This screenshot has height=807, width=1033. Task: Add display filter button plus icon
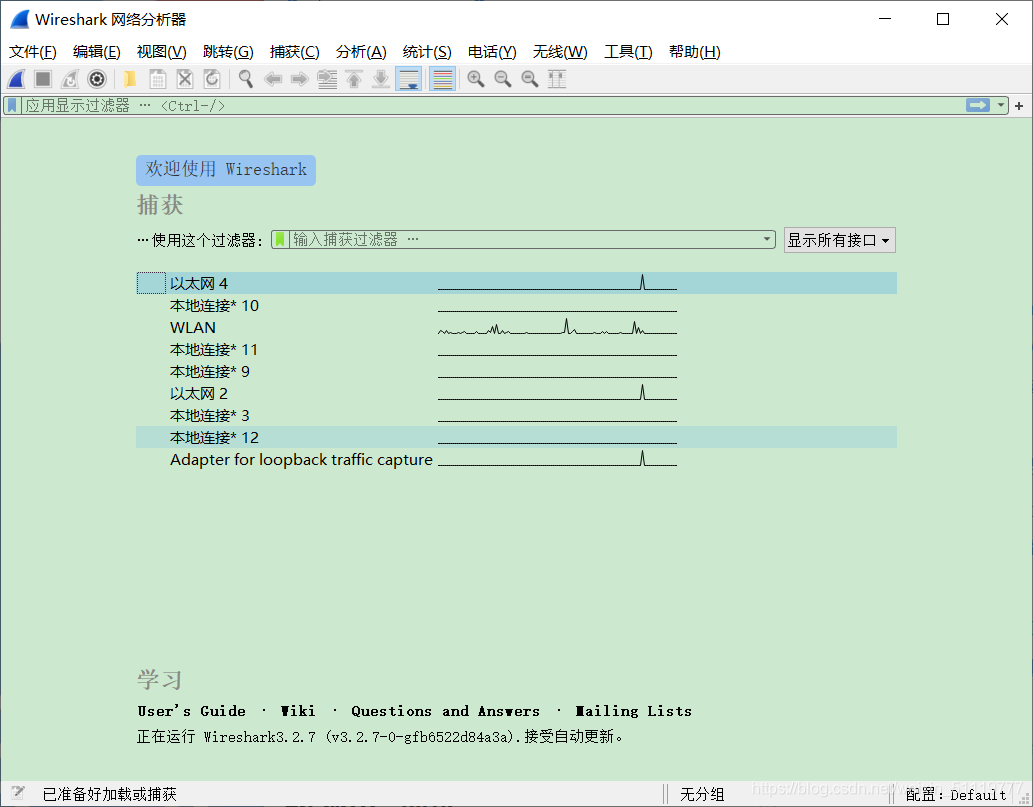coord(1019,106)
